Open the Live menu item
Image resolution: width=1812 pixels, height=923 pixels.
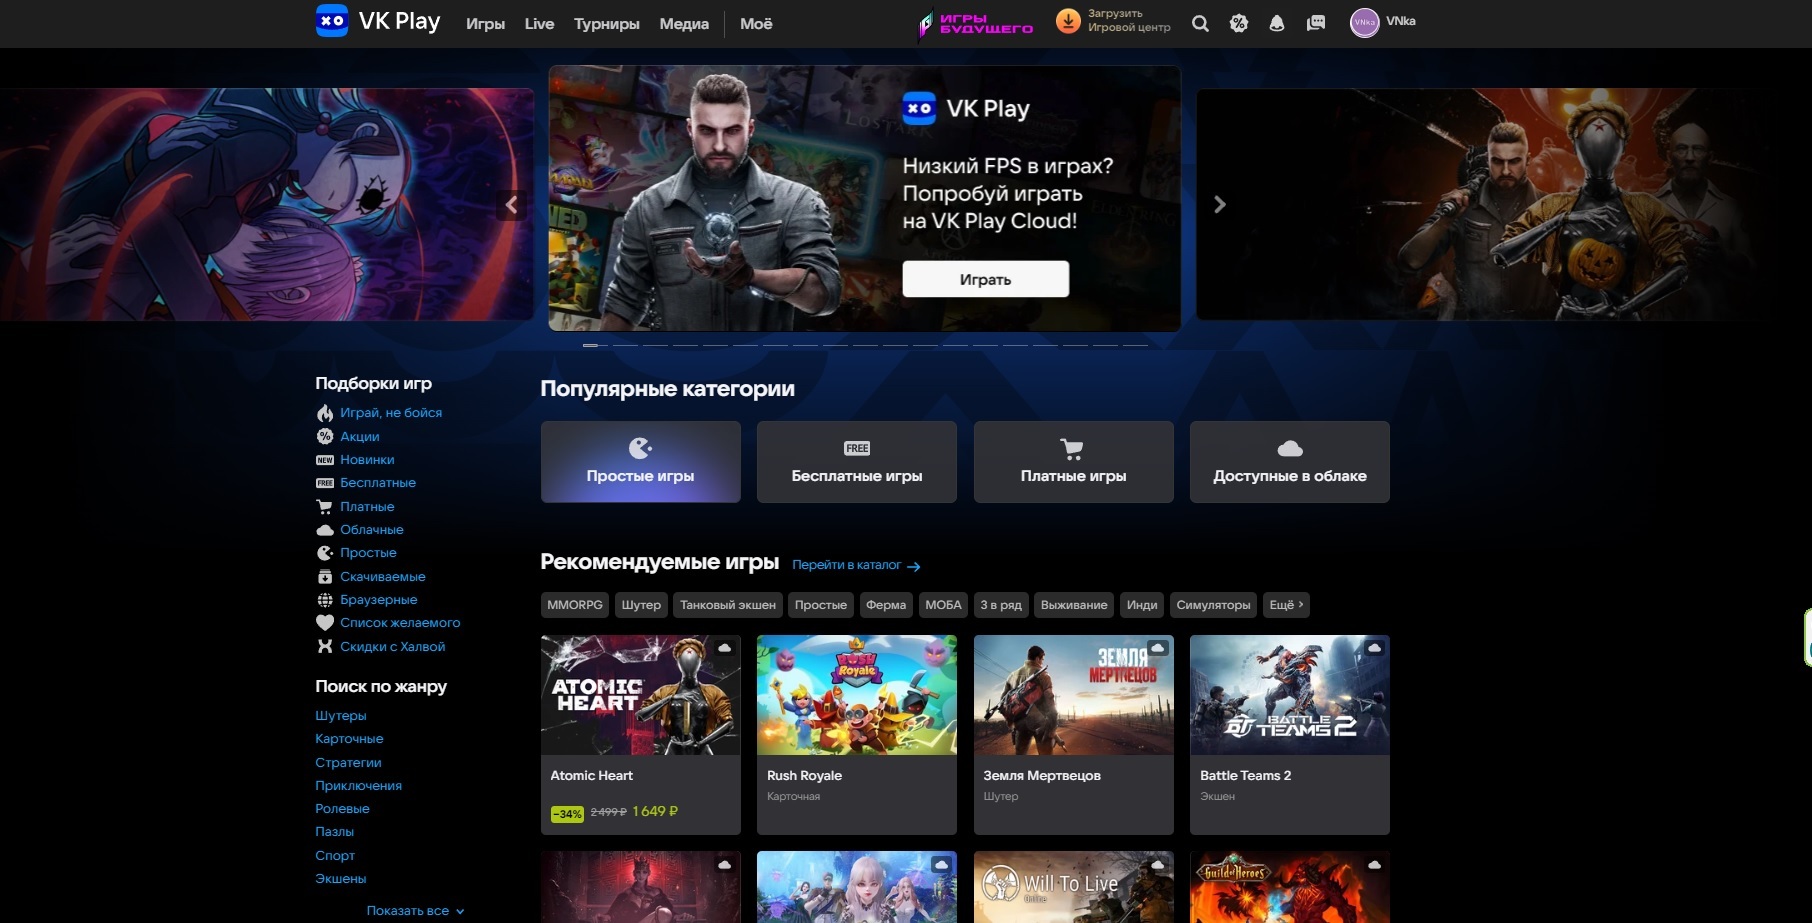click(x=539, y=24)
